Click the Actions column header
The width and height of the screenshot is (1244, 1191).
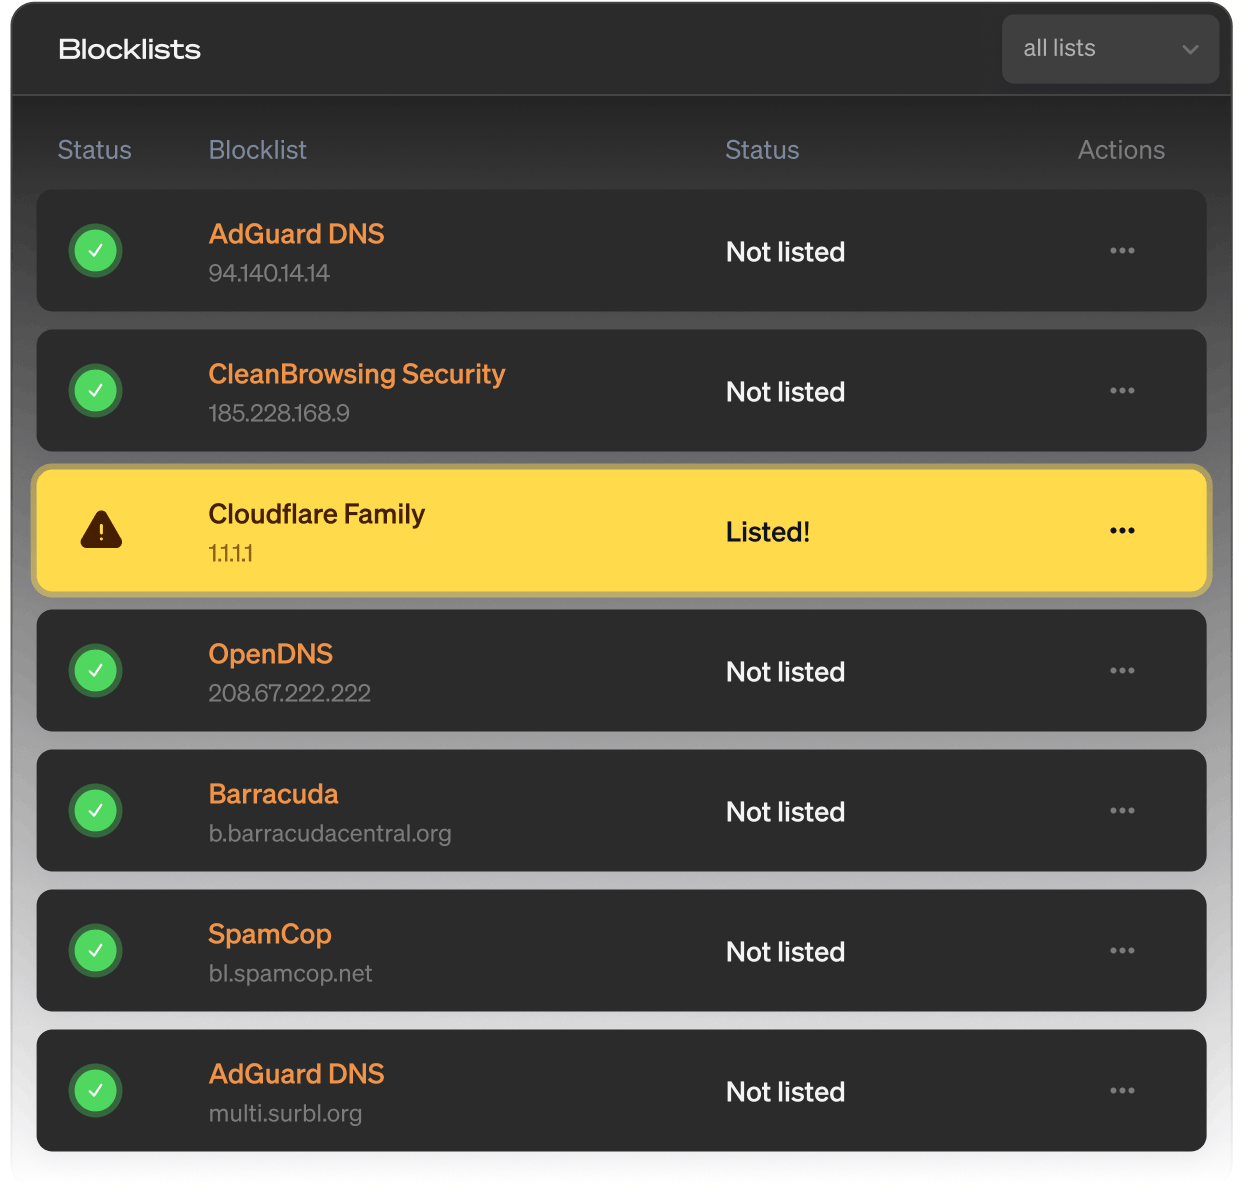point(1121,150)
